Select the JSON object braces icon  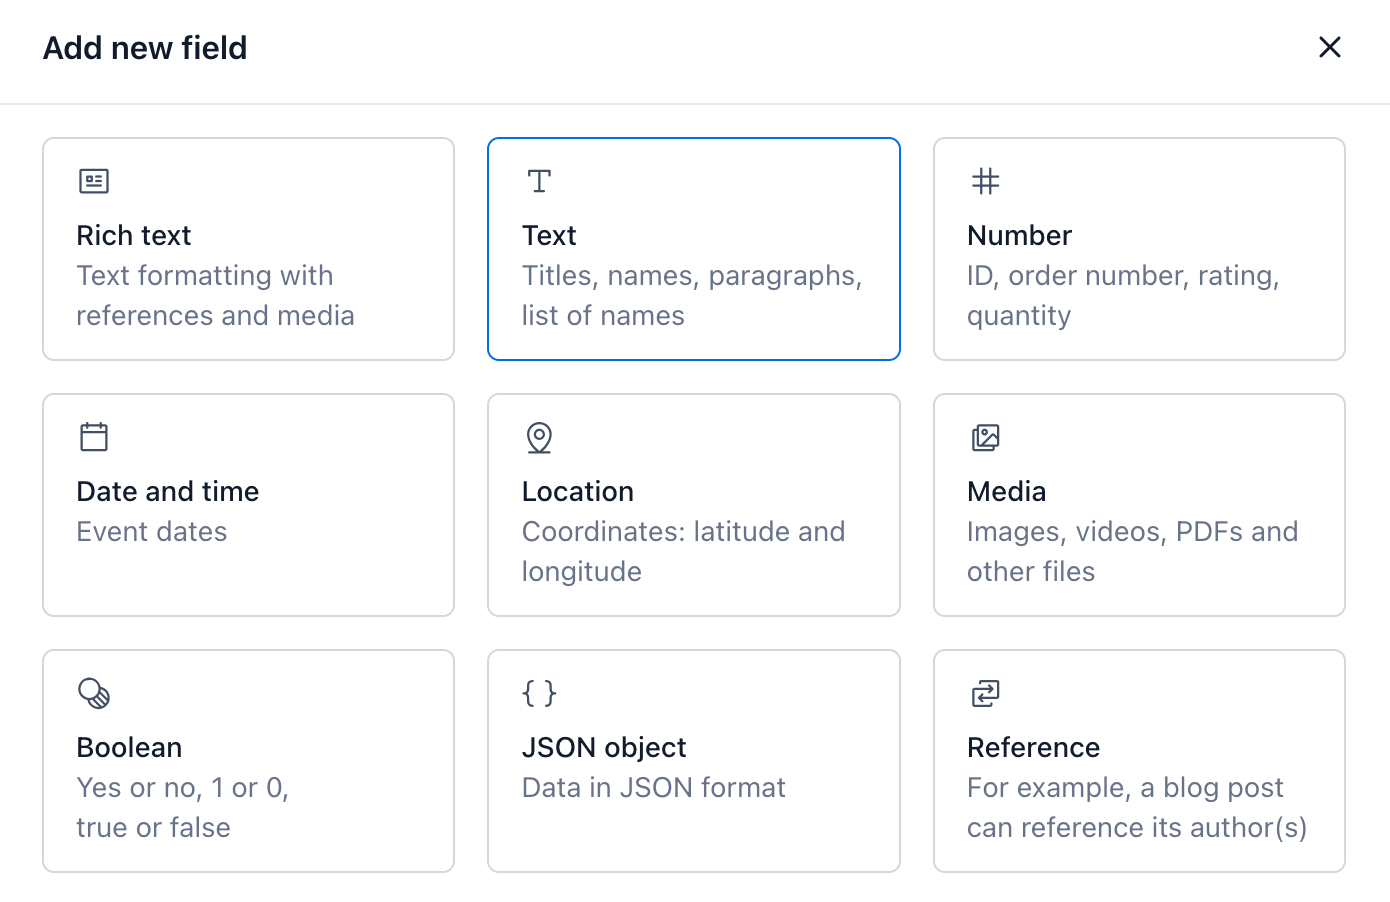(539, 693)
